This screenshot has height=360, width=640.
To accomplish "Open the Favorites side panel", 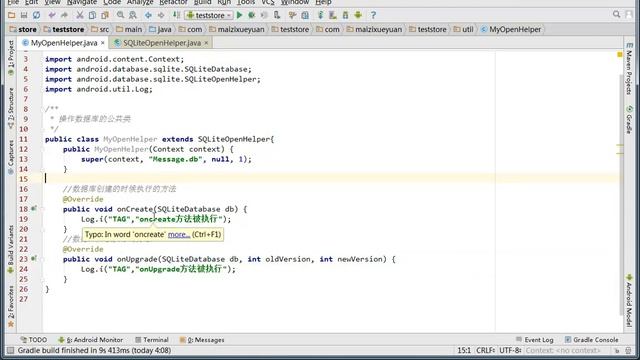I will pos(11,306).
